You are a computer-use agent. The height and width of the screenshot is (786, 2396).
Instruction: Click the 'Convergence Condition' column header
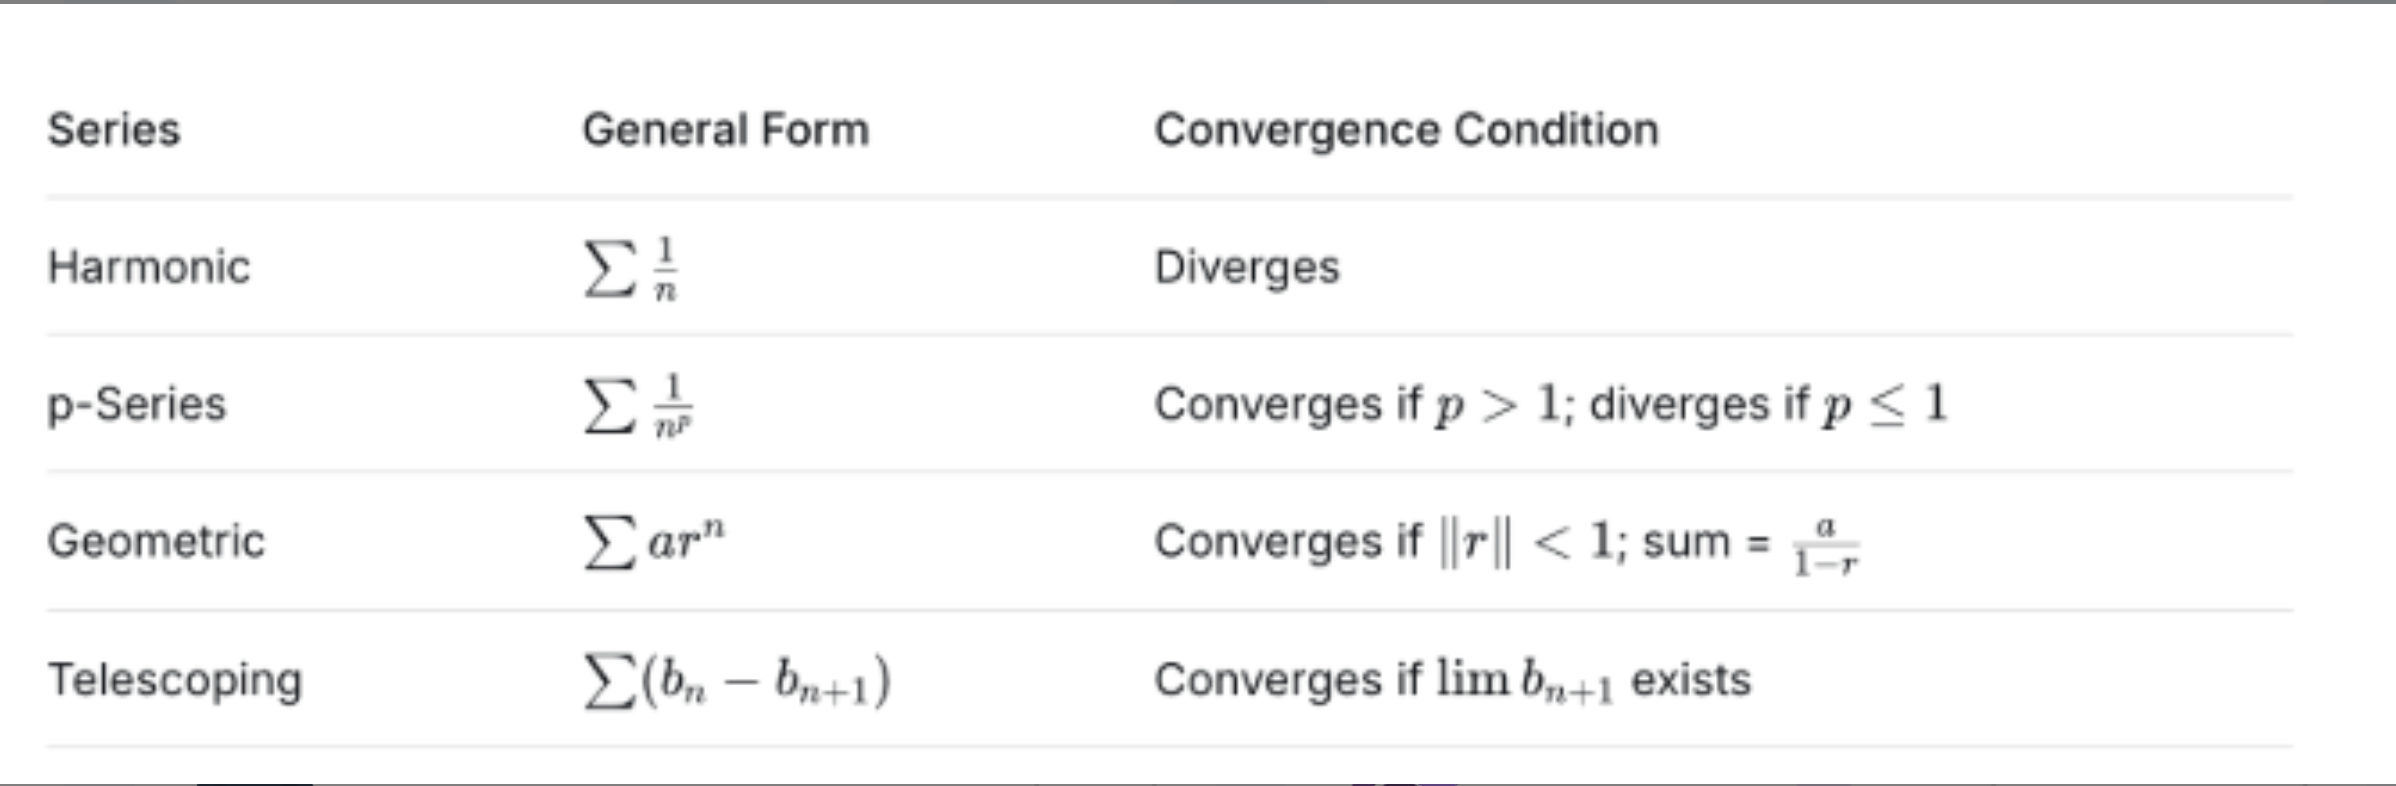1406,130
